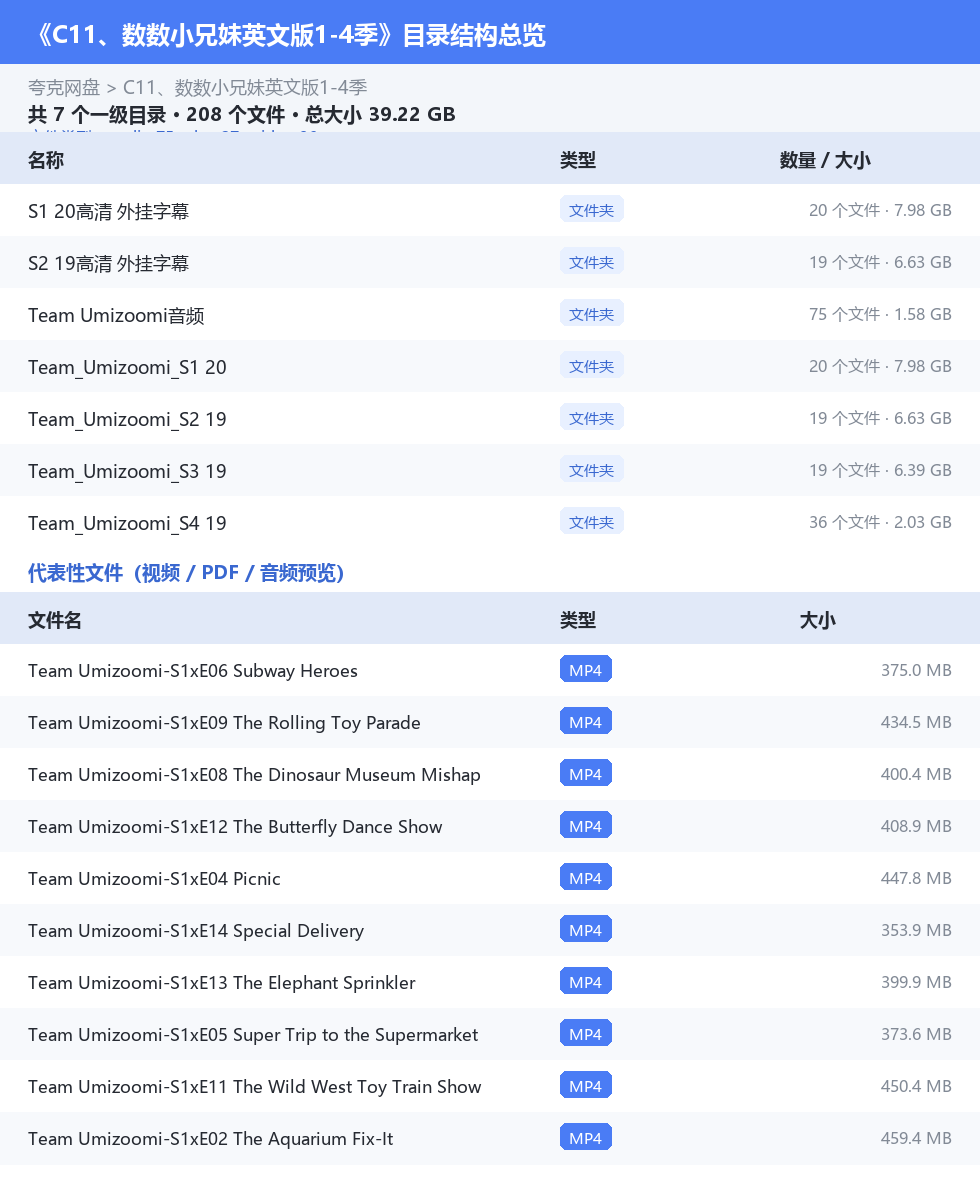Click MP4 badge of Picnic row

(x=586, y=878)
